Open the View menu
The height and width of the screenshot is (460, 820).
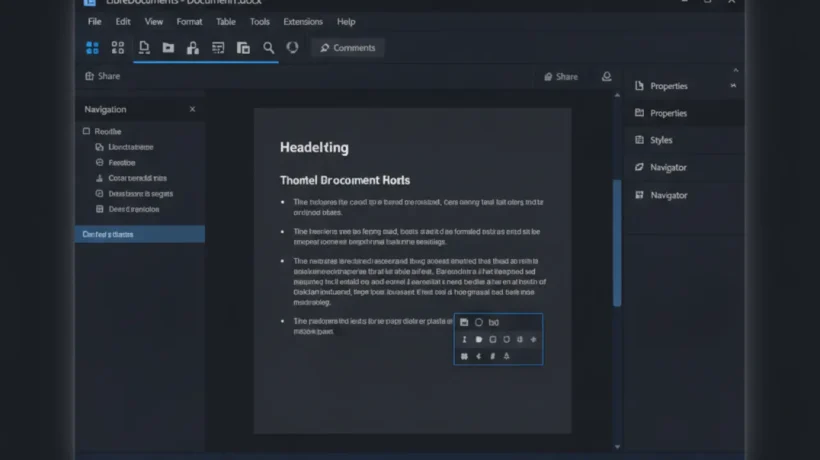154,22
